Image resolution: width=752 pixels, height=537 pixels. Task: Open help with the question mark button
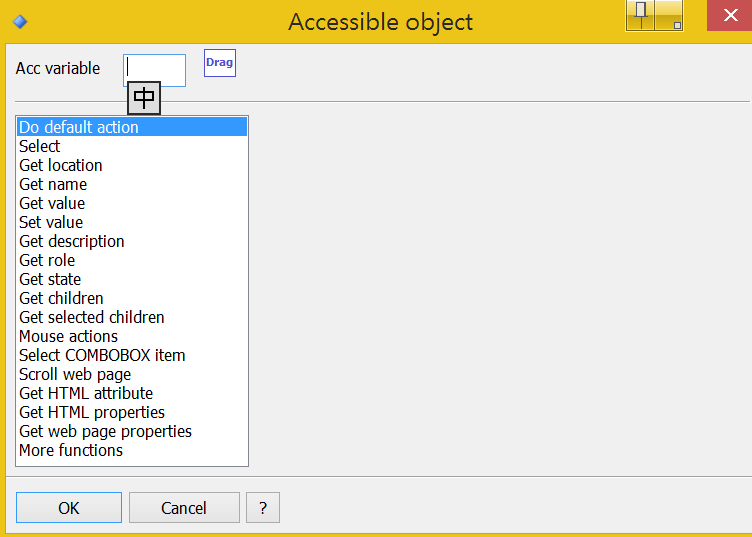click(x=263, y=507)
